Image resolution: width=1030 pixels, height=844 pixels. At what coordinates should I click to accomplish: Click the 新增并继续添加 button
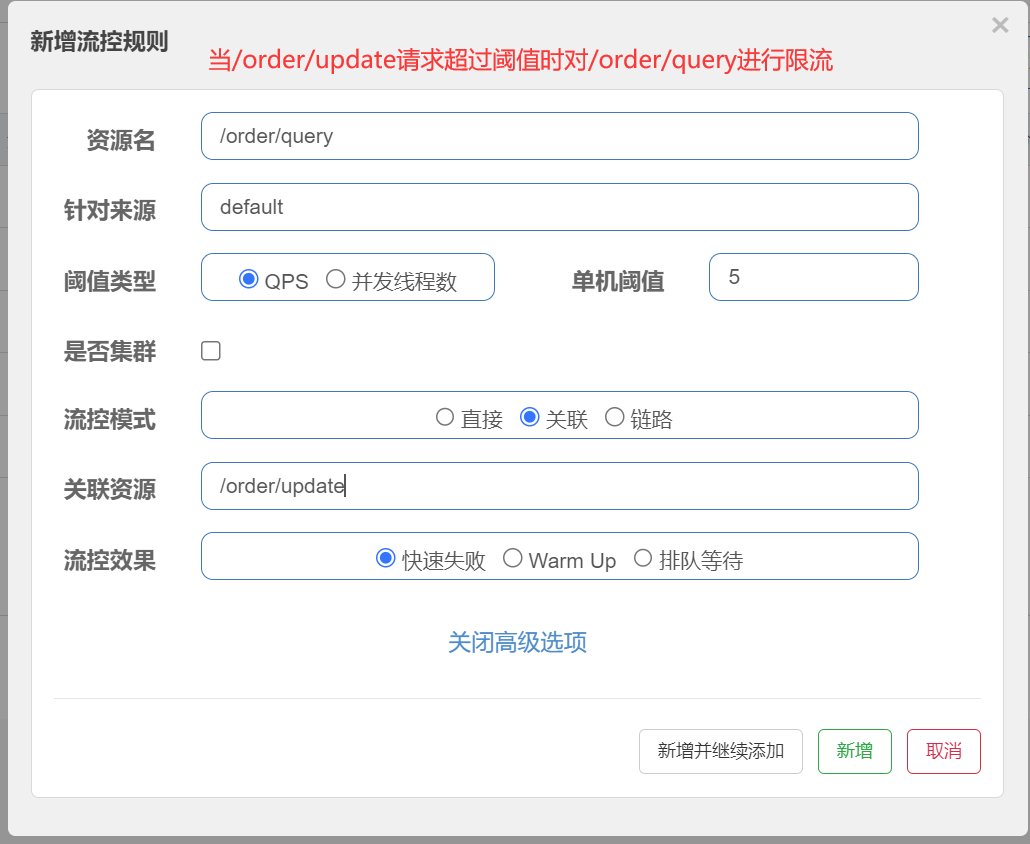click(x=720, y=751)
